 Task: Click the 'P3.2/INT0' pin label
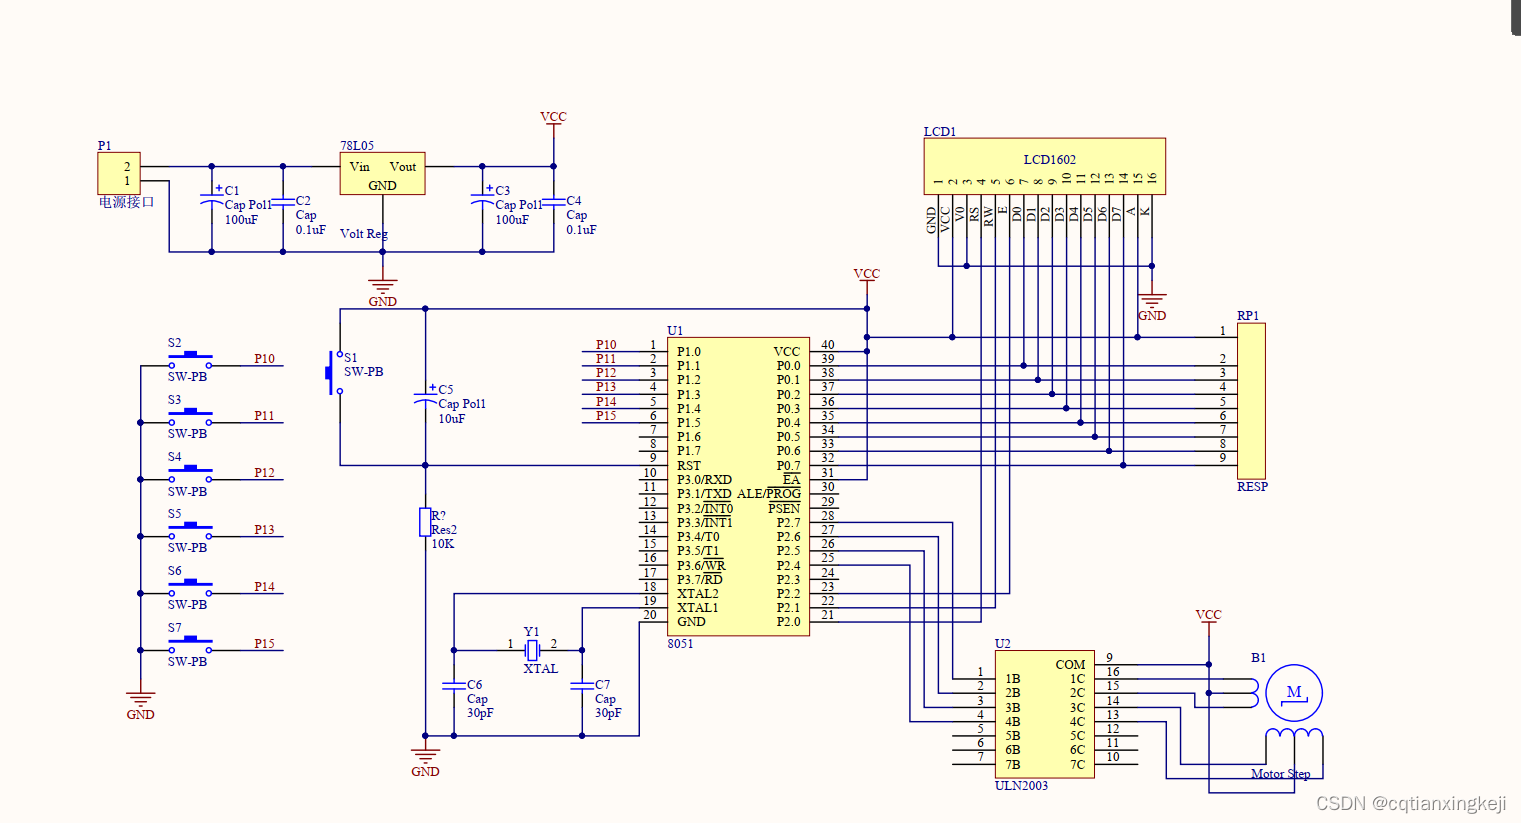705,509
